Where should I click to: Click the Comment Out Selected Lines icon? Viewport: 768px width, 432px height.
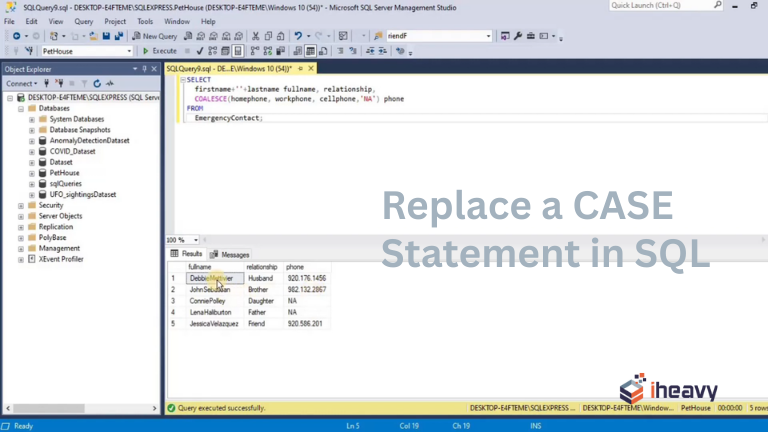(x=340, y=51)
